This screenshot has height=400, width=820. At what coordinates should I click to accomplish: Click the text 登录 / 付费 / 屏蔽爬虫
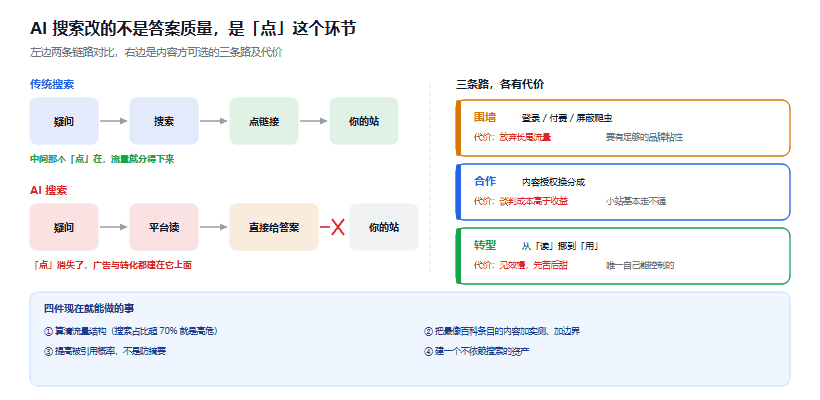567,119
